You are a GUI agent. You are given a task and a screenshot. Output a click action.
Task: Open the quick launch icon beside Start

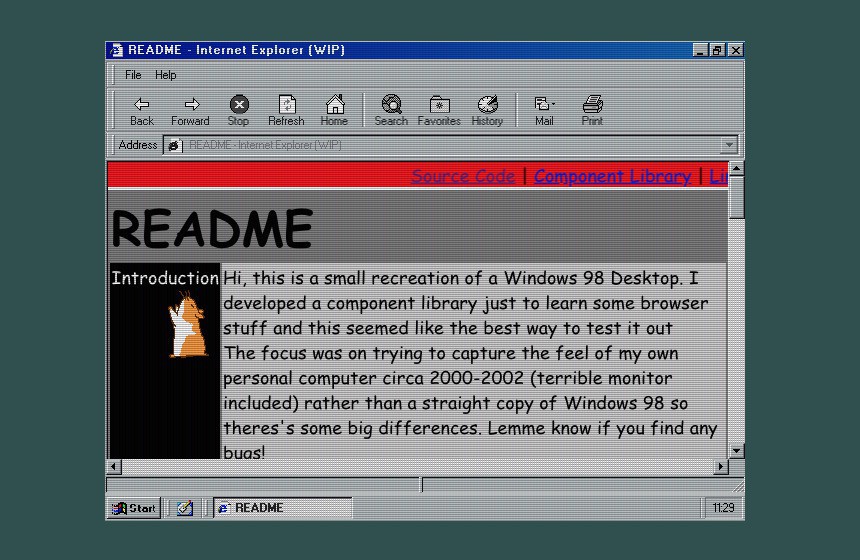[185, 508]
